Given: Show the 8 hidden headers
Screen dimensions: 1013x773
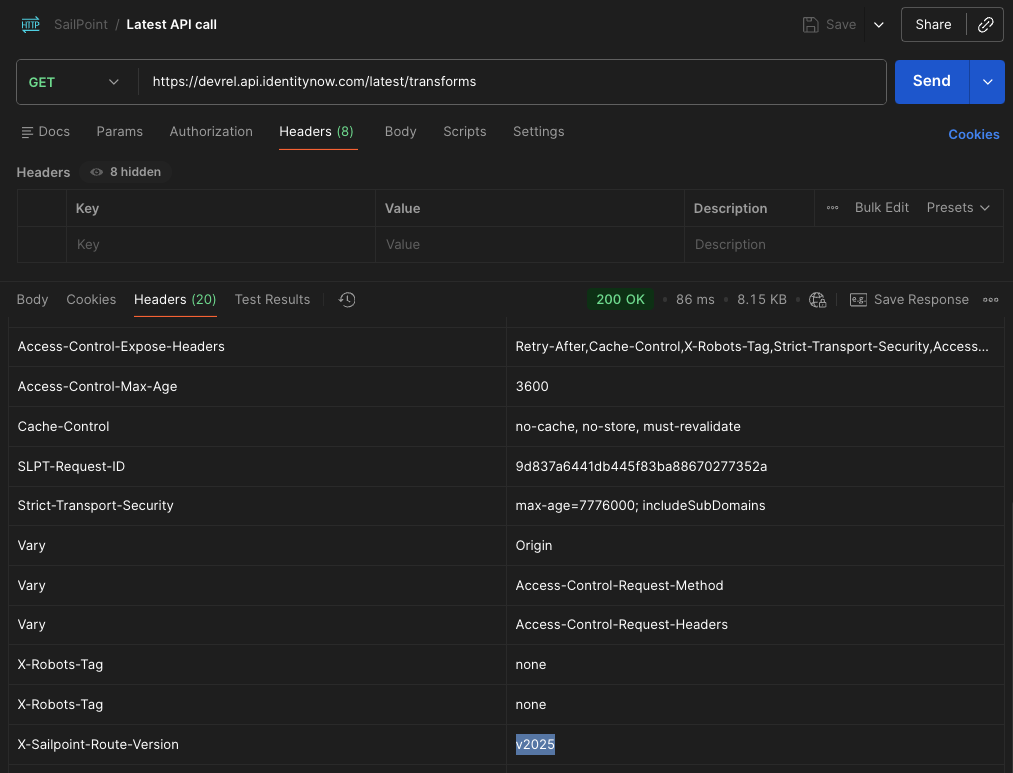Looking at the screenshot, I should [126, 172].
